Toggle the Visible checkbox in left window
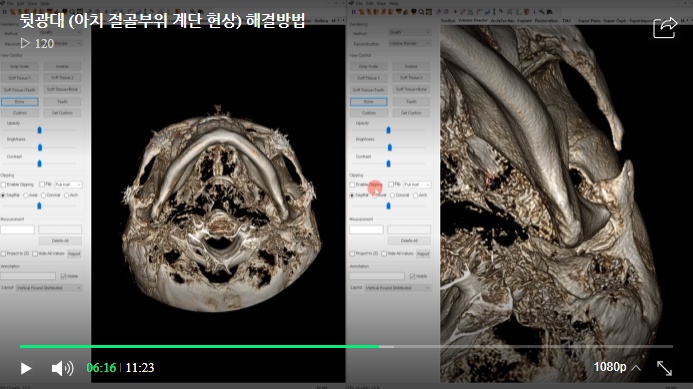The height and width of the screenshot is (389, 693). 63,276
